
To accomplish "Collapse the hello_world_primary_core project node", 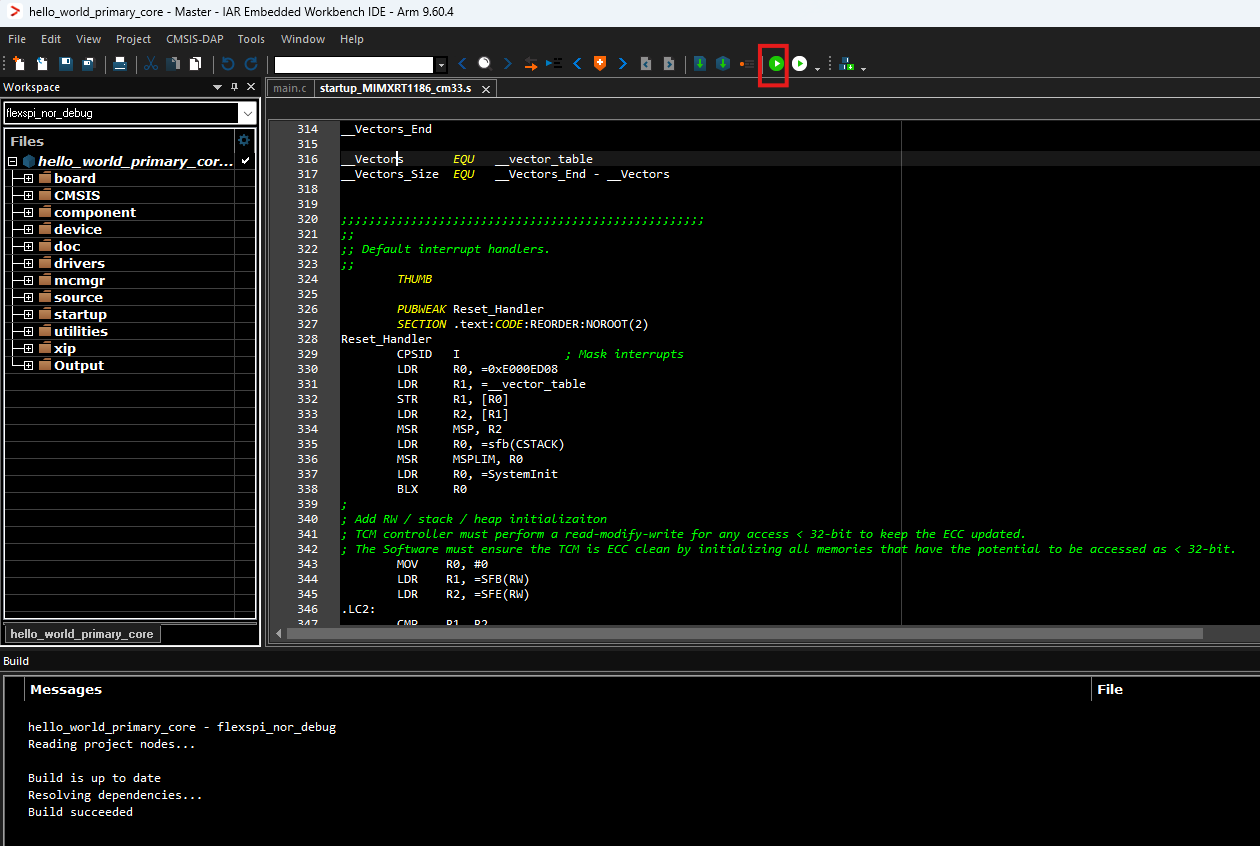I will [13, 162].
